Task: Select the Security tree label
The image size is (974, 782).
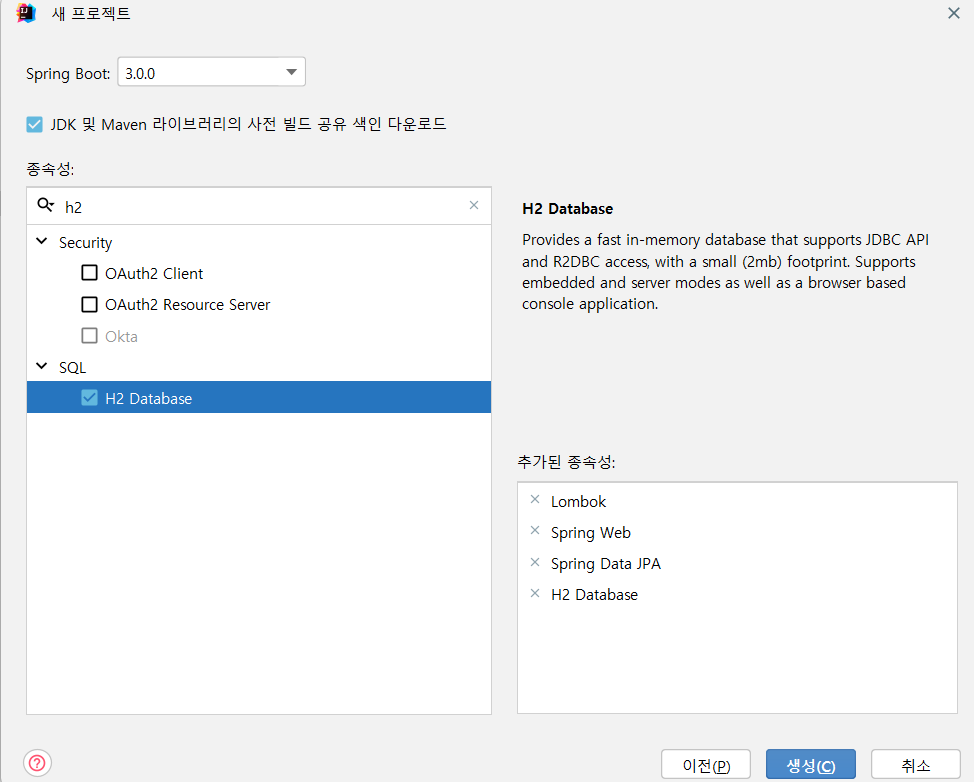Action: click(86, 243)
